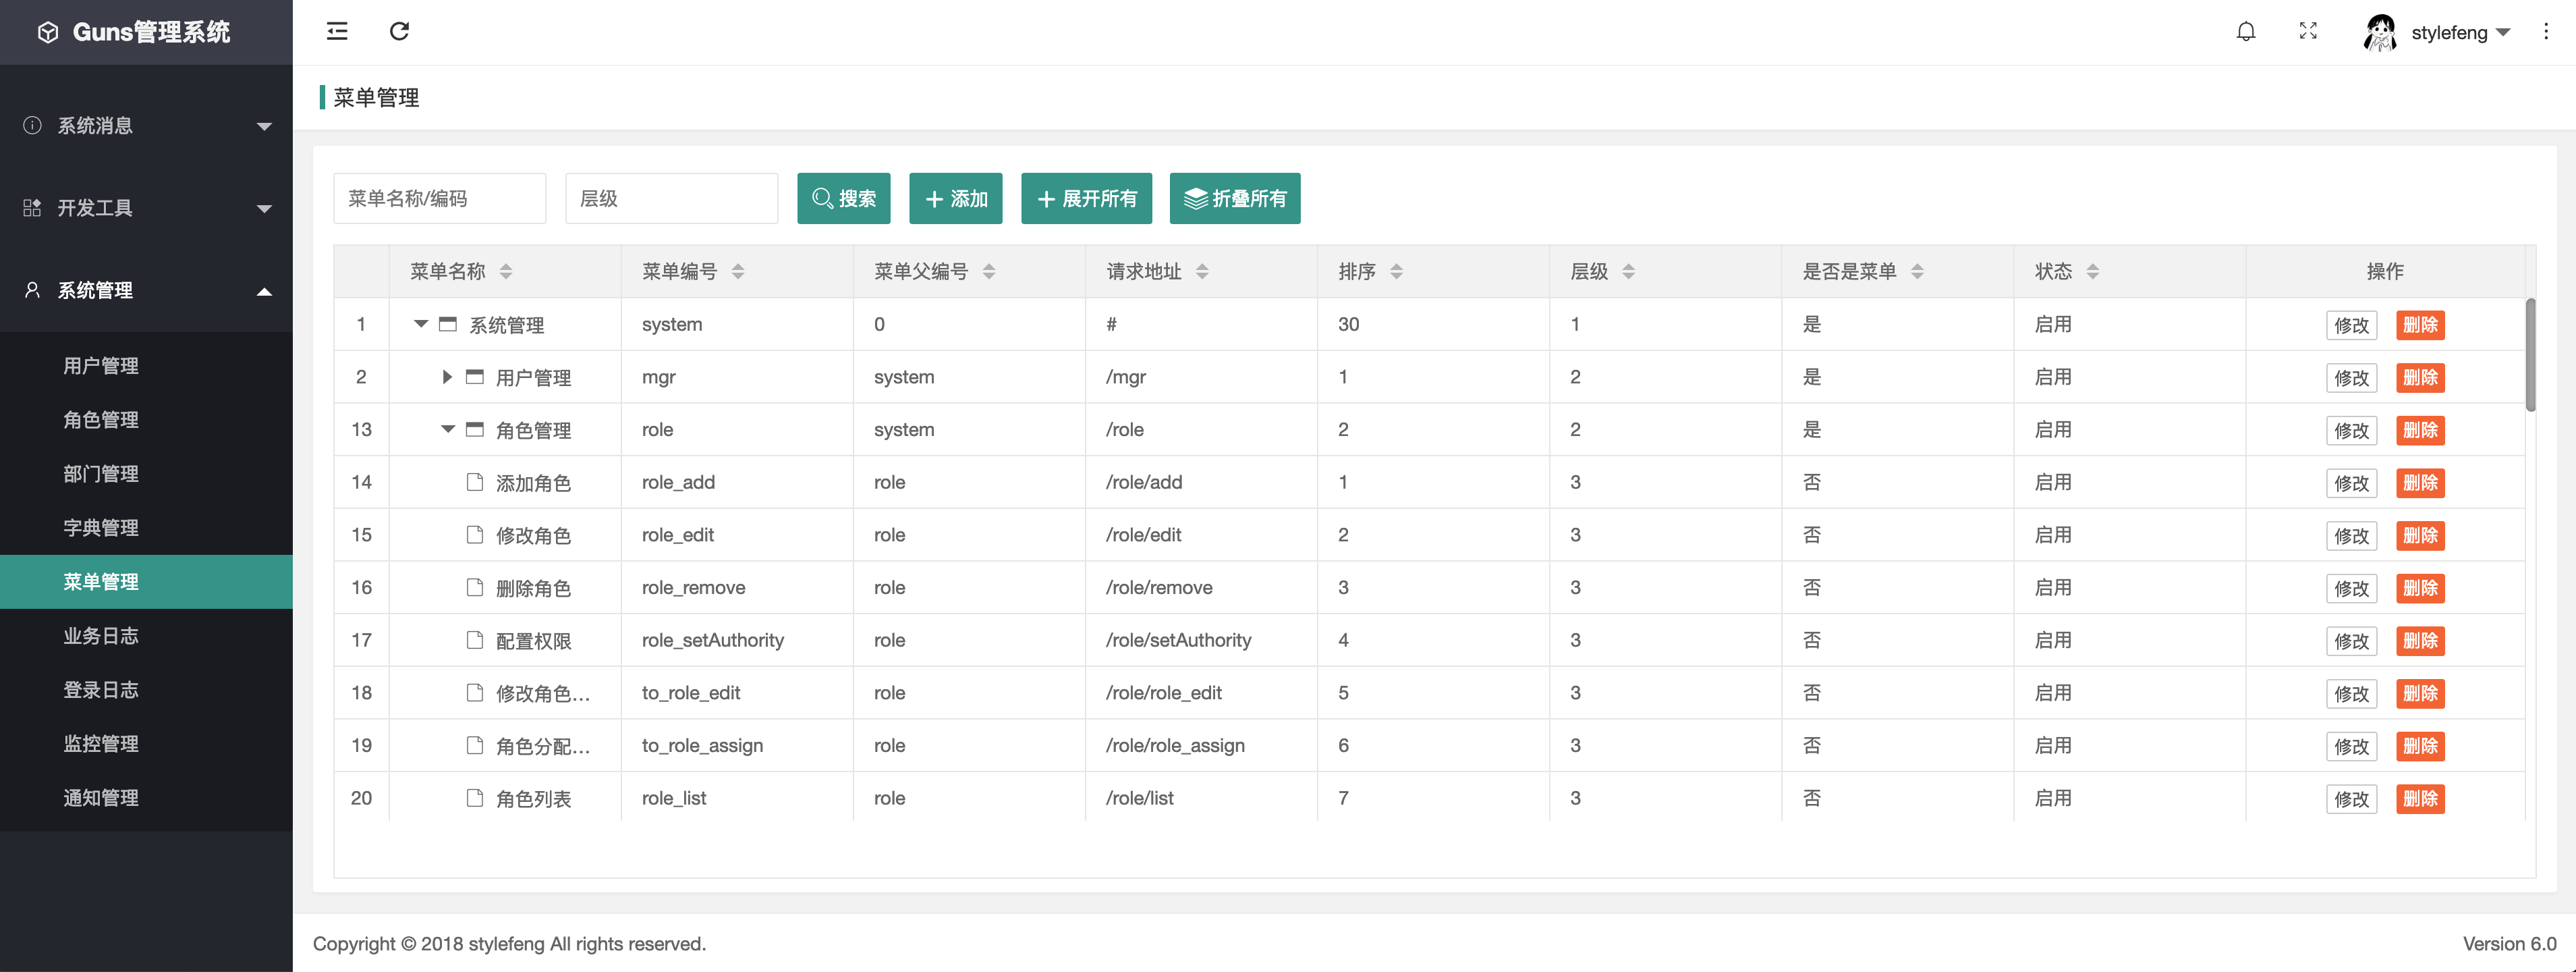The image size is (2576, 972).
Task: Collapse the 系统管理 sidebar group
Action: pyautogui.click(x=264, y=291)
